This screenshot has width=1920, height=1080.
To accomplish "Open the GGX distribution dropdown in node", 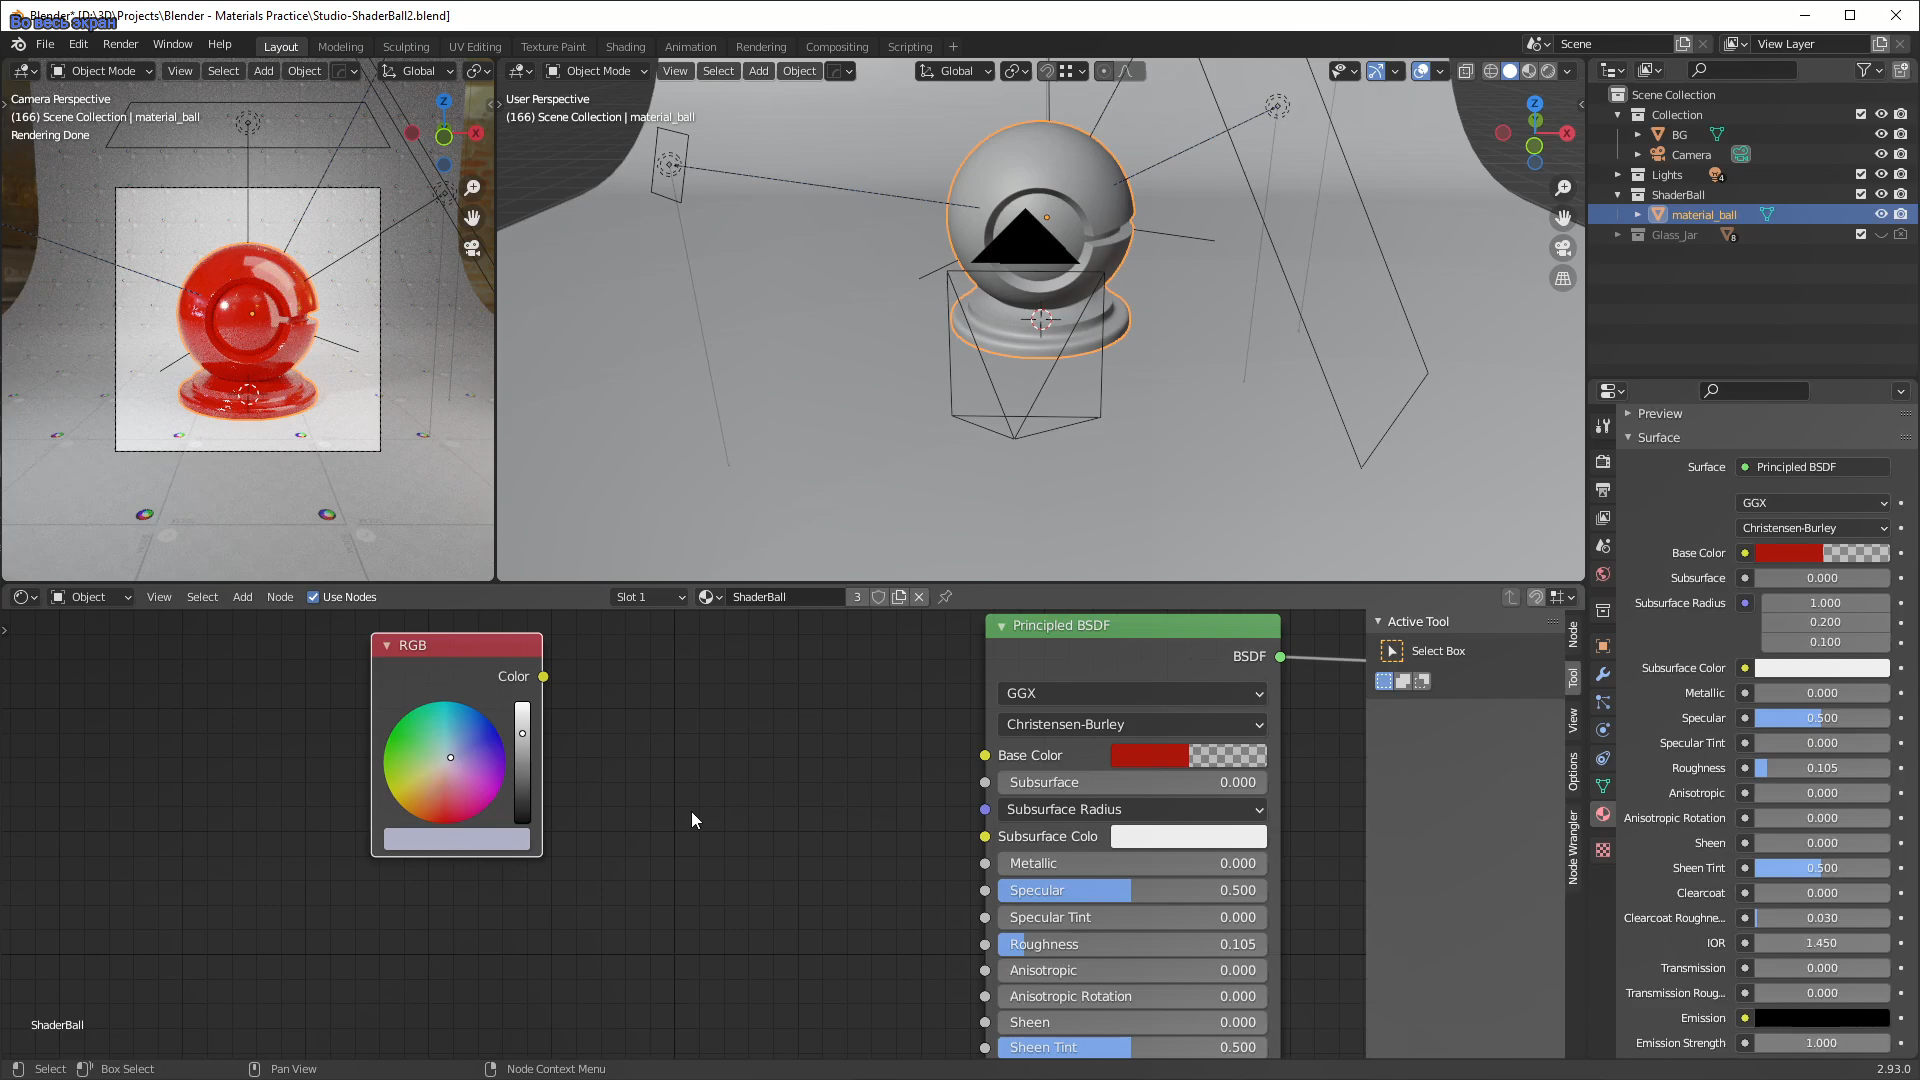I will click(1132, 693).
